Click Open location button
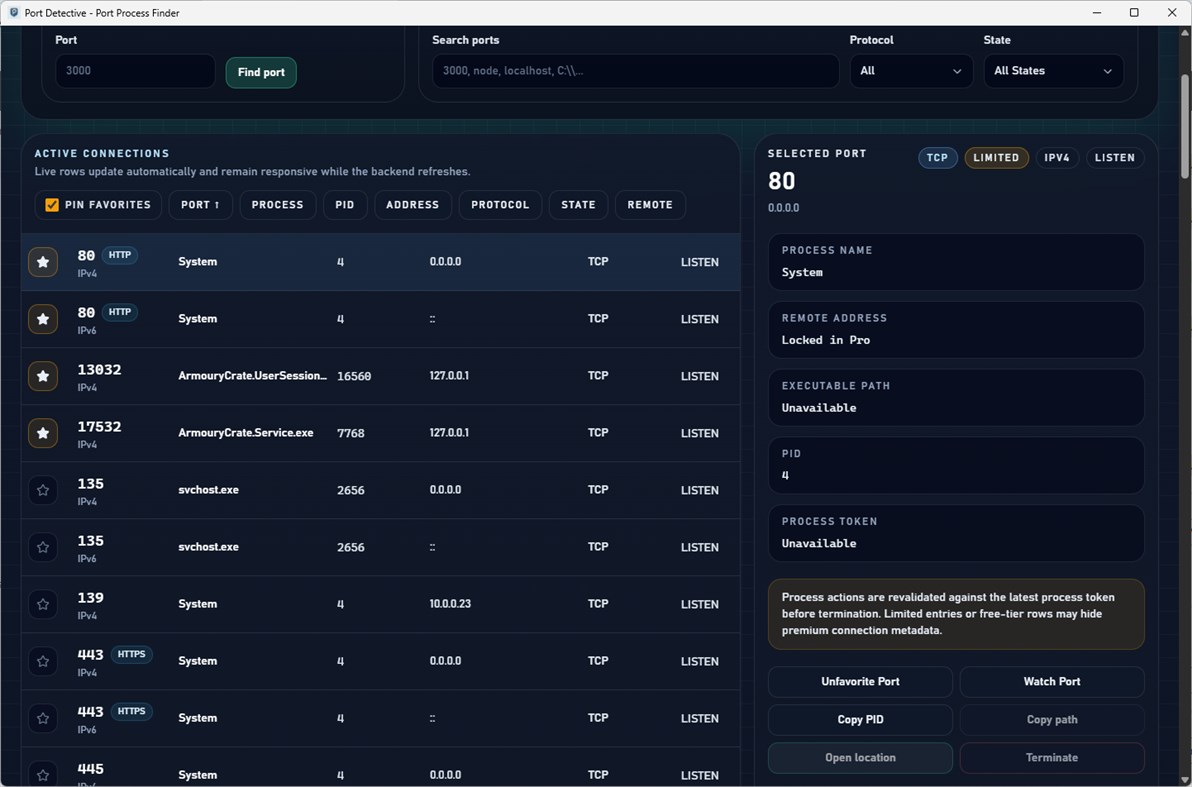Image resolution: width=1192 pixels, height=787 pixels. [x=860, y=757]
